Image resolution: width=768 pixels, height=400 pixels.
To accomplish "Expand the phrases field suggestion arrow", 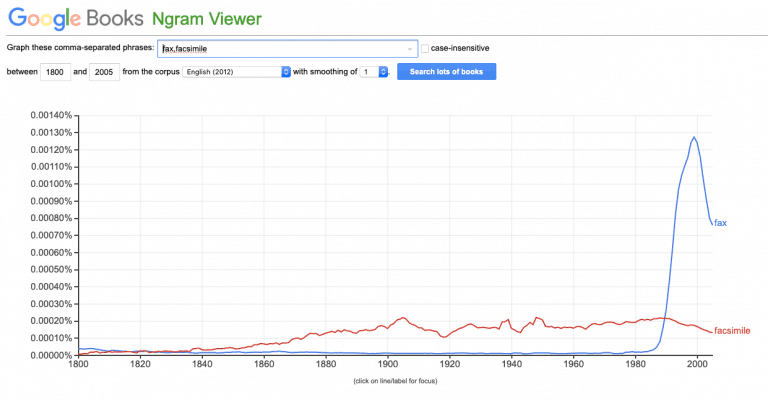I will pyautogui.click(x=411, y=48).
